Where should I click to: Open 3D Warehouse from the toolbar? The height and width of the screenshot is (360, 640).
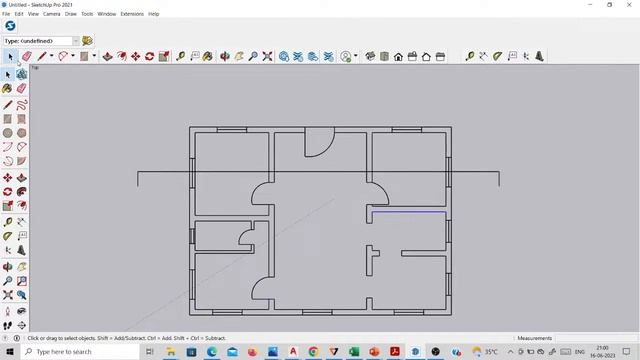click(284, 56)
